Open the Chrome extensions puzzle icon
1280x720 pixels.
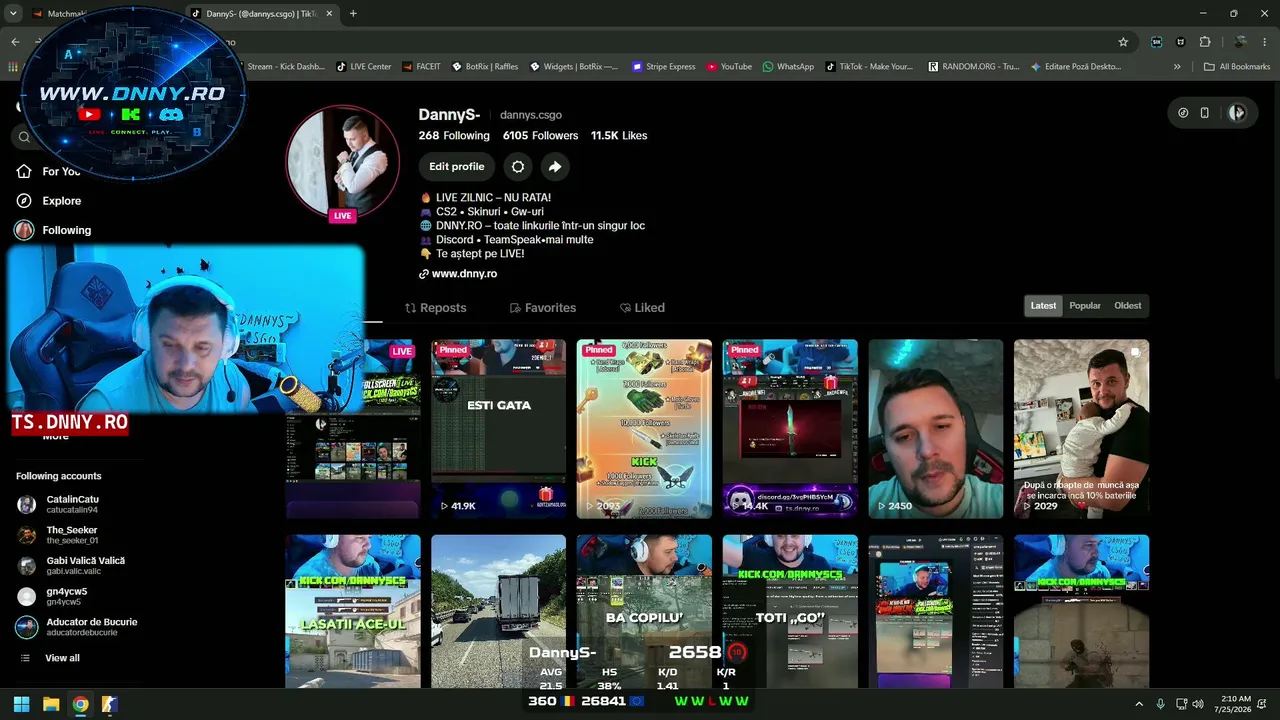coord(1205,42)
